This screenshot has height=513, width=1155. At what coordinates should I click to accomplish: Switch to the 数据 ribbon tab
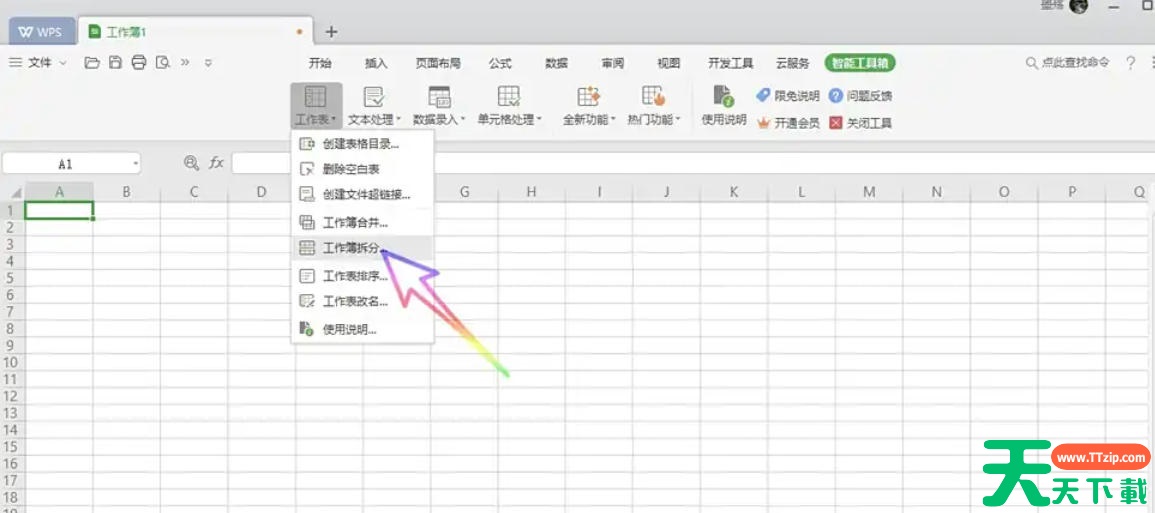pos(556,63)
